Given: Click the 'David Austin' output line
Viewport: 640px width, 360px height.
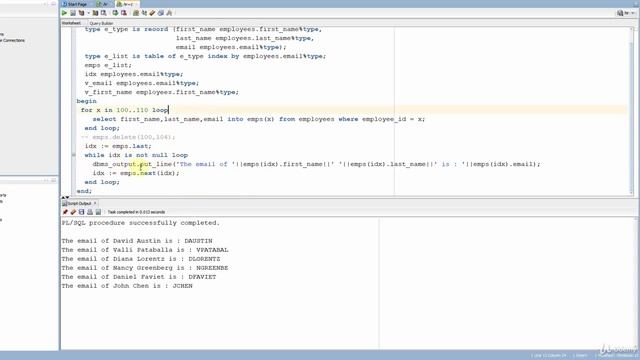Looking at the screenshot, I should (x=137, y=241).
